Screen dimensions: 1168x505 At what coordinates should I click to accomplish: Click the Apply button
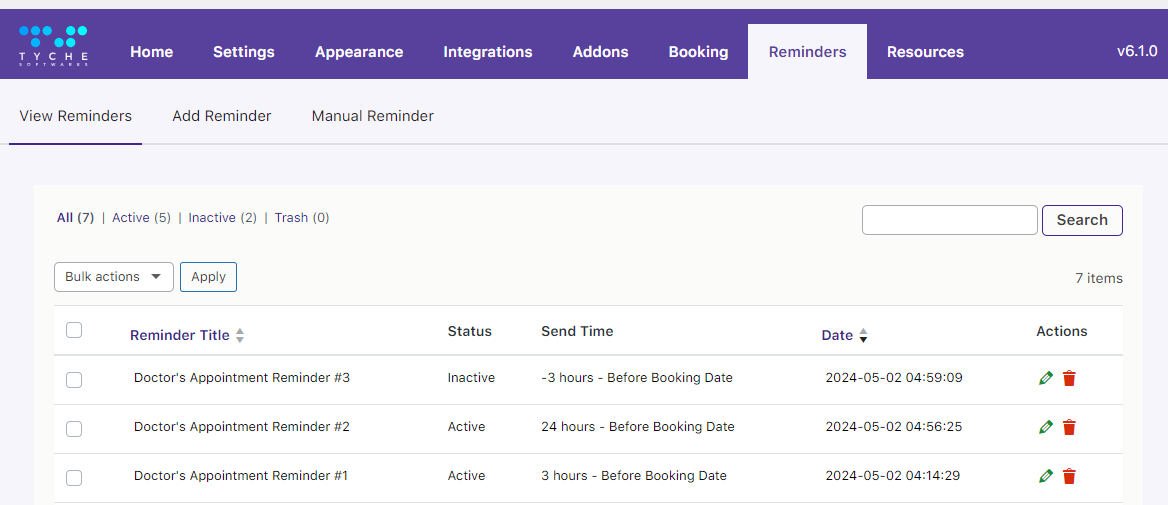209,277
